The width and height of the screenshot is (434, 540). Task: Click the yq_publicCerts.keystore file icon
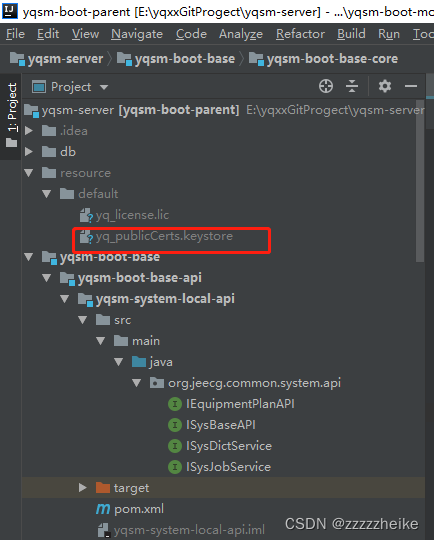[x=86, y=236]
